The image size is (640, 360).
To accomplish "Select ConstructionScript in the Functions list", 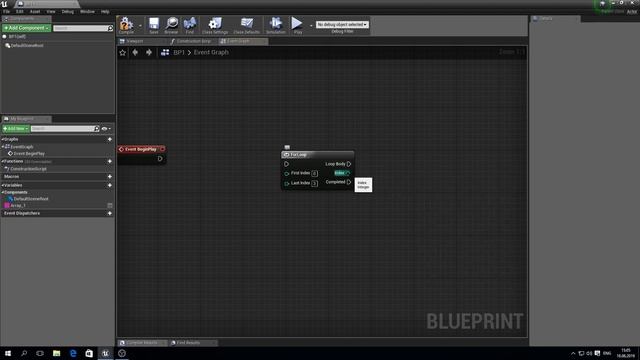I will (28, 169).
